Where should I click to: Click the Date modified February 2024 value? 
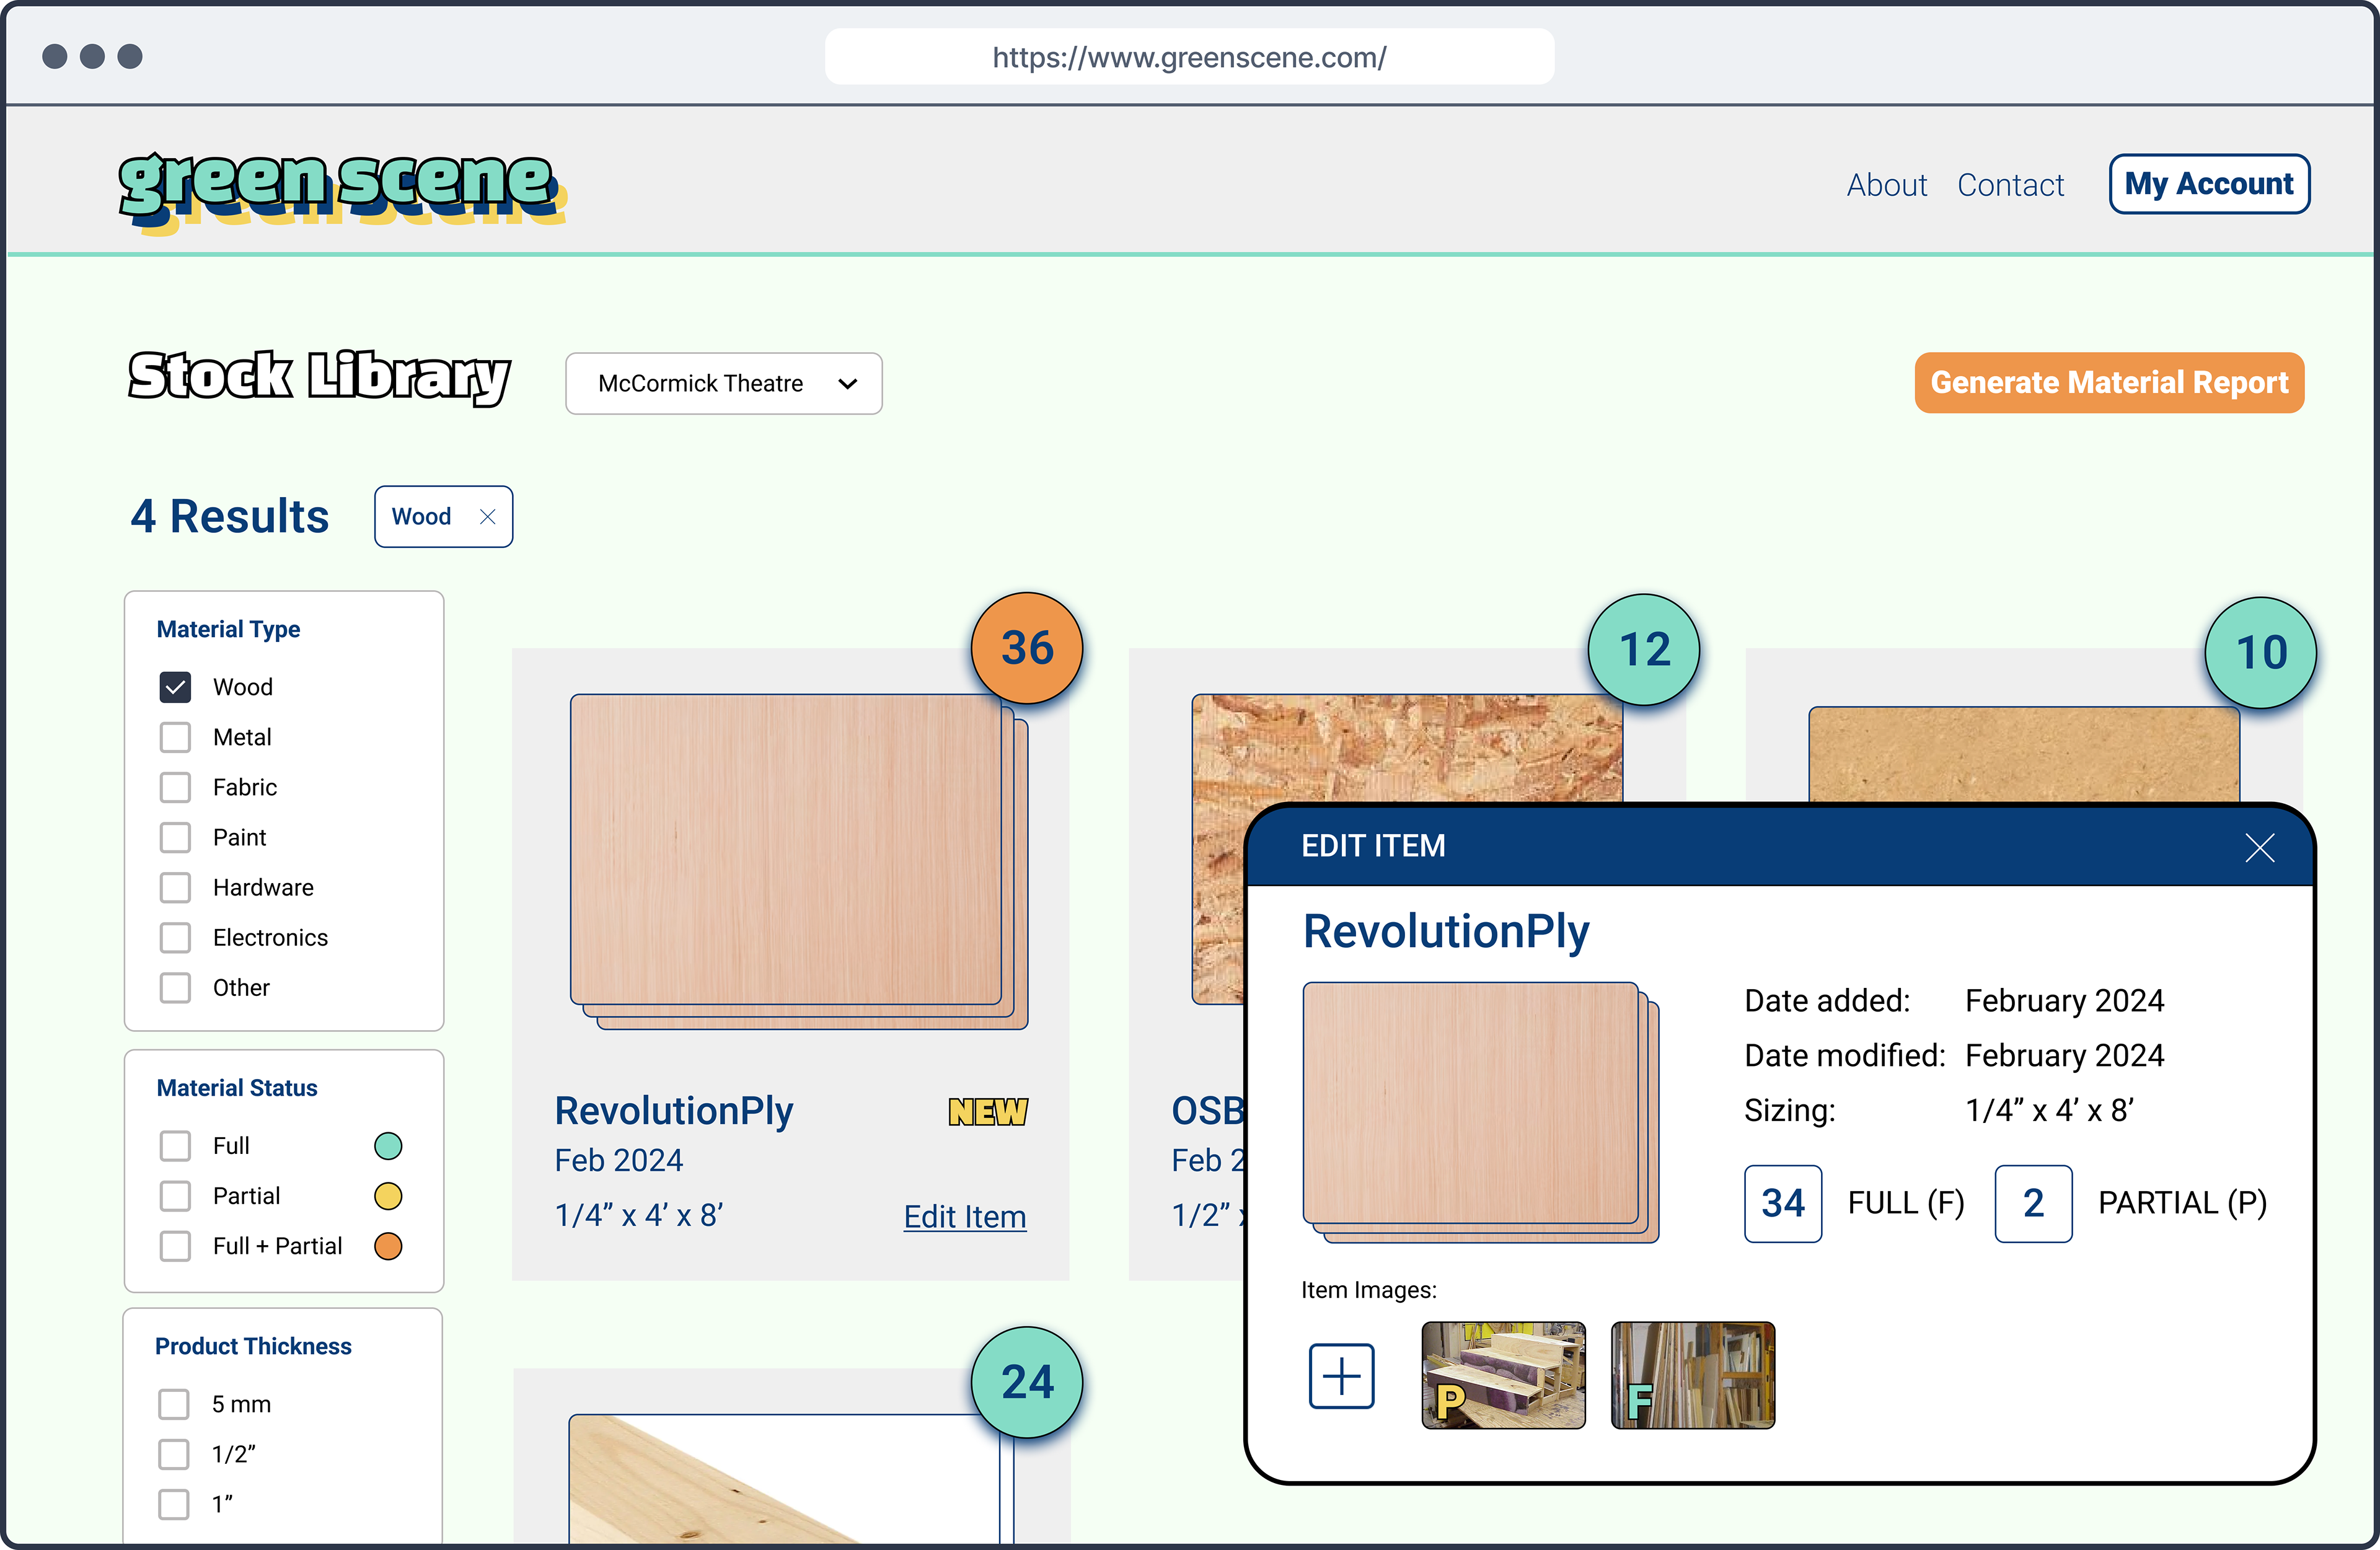point(2064,1056)
